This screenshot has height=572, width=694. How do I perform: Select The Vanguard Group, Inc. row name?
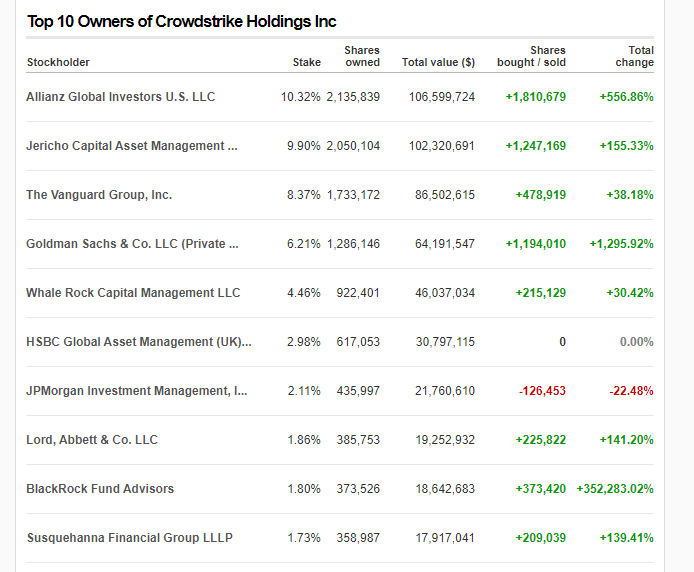(x=99, y=195)
